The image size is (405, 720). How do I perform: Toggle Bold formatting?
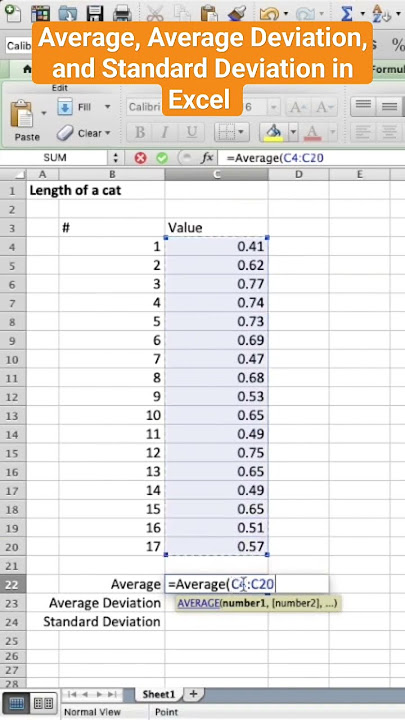[140, 133]
